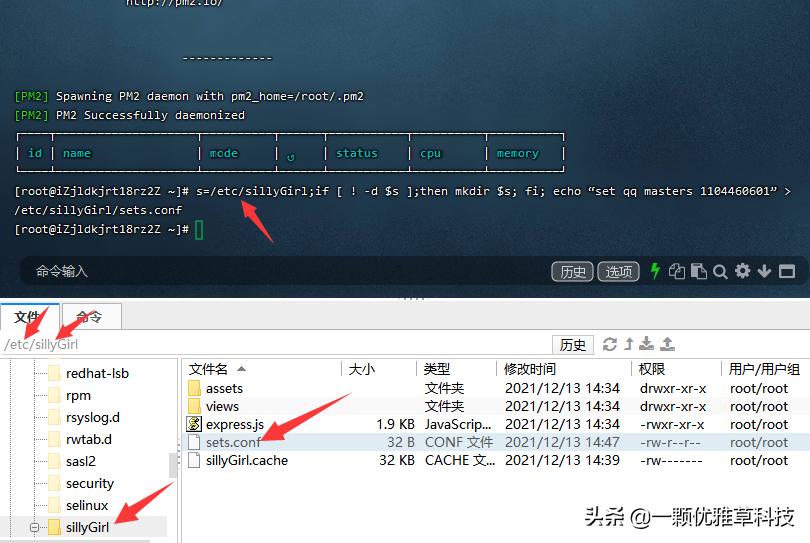Image resolution: width=810 pixels, height=543 pixels.
Task: Click the express.js JavaScript file icon
Action: pos(194,424)
